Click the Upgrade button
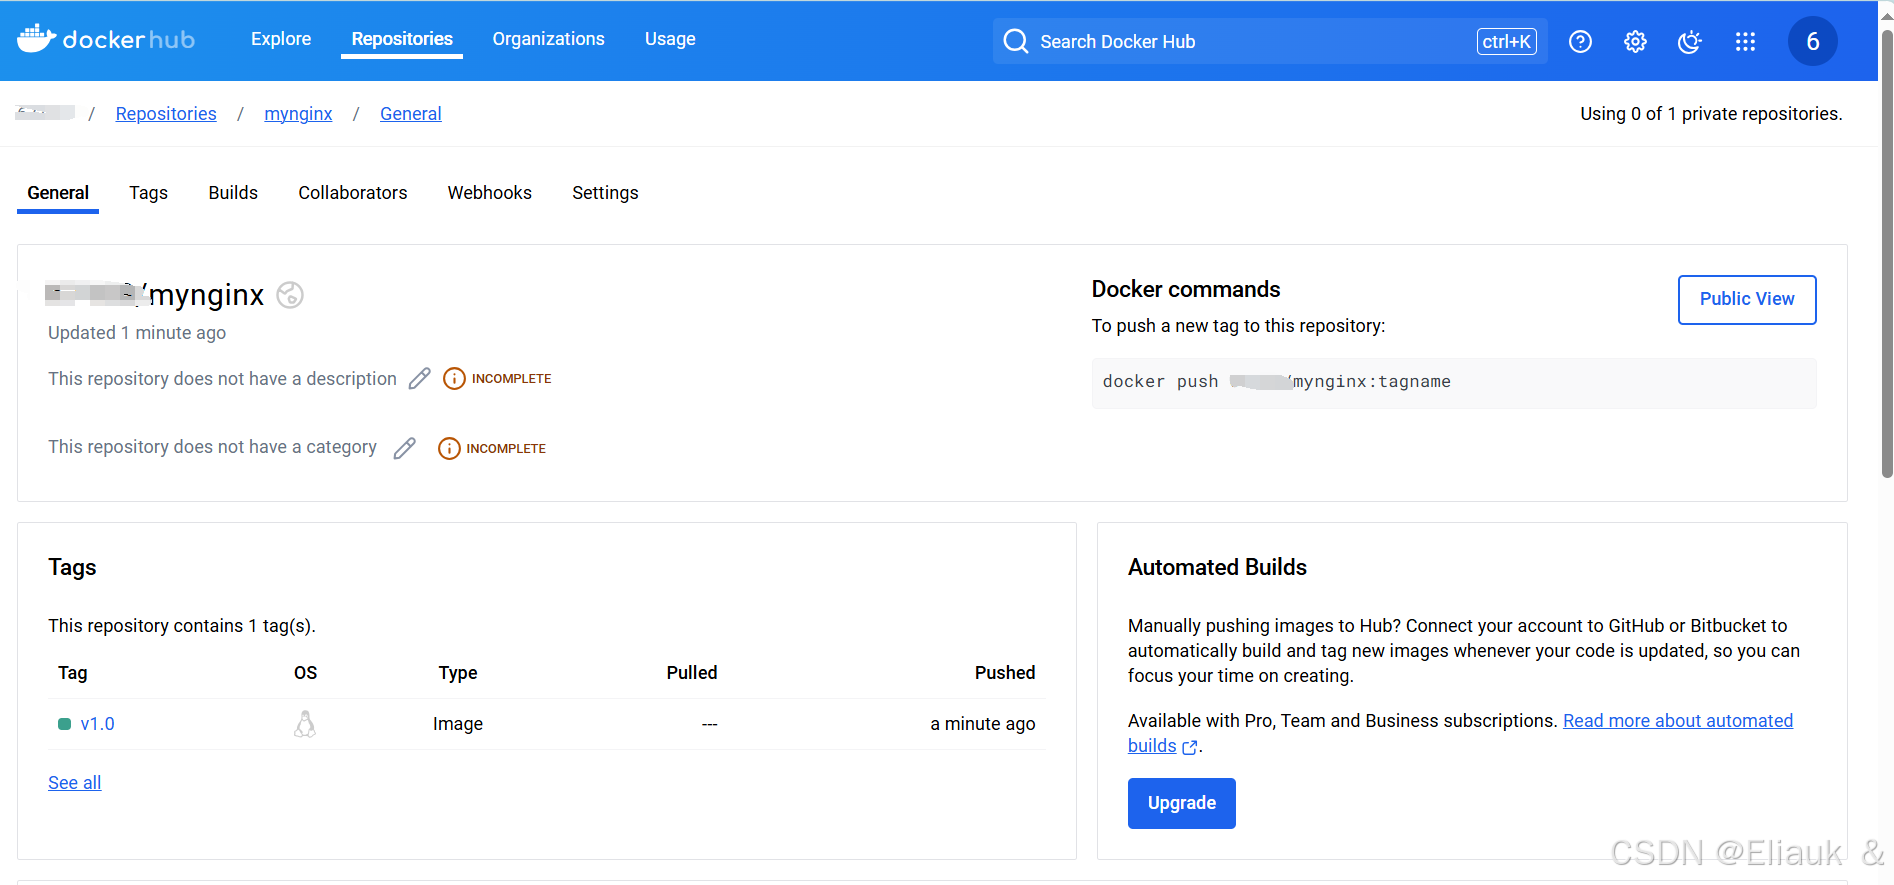The height and width of the screenshot is (885, 1894). 1182,803
